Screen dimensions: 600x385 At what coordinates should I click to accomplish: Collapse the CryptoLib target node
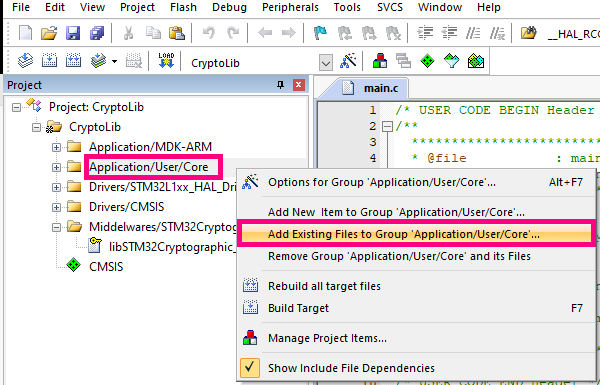[x=36, y=127]
